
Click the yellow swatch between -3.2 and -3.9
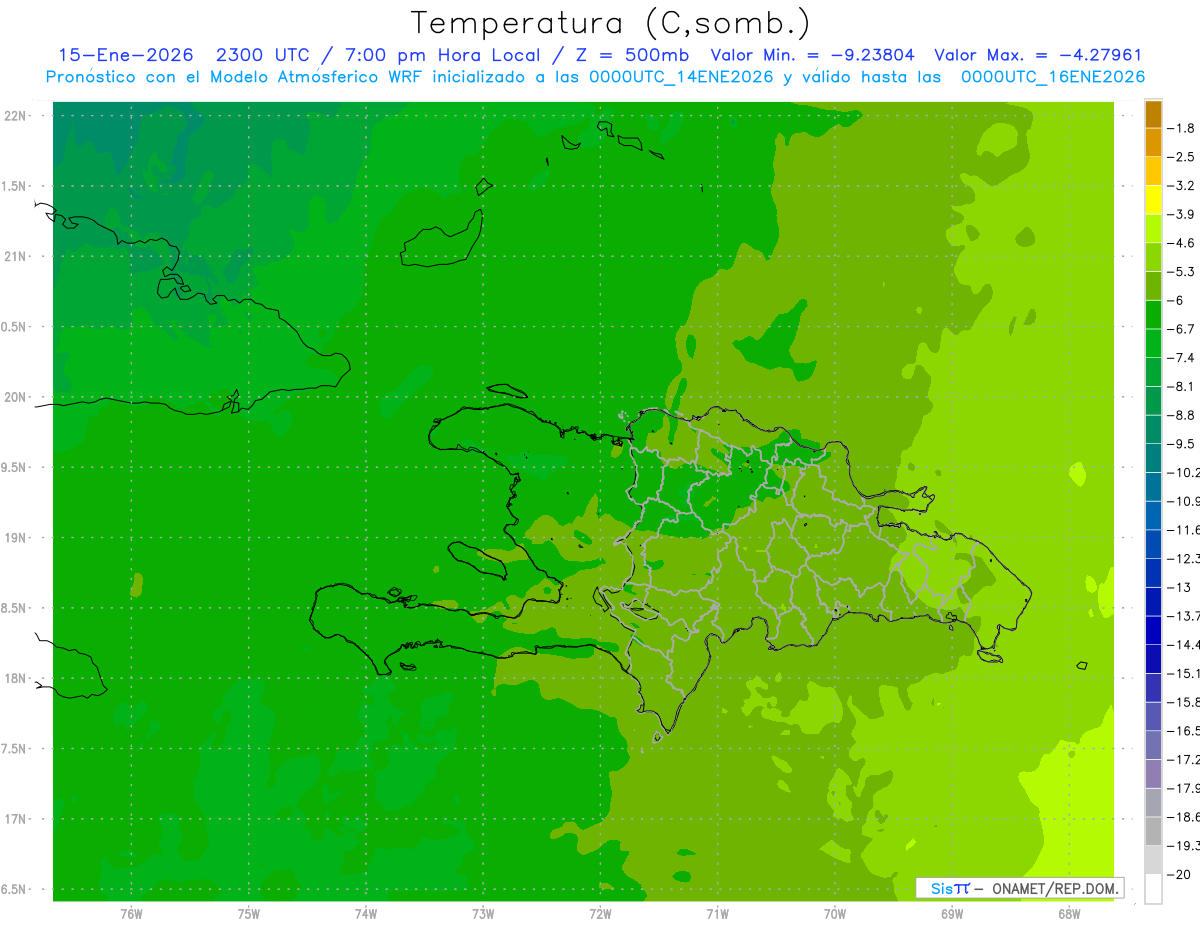(x=1153, y=200)
